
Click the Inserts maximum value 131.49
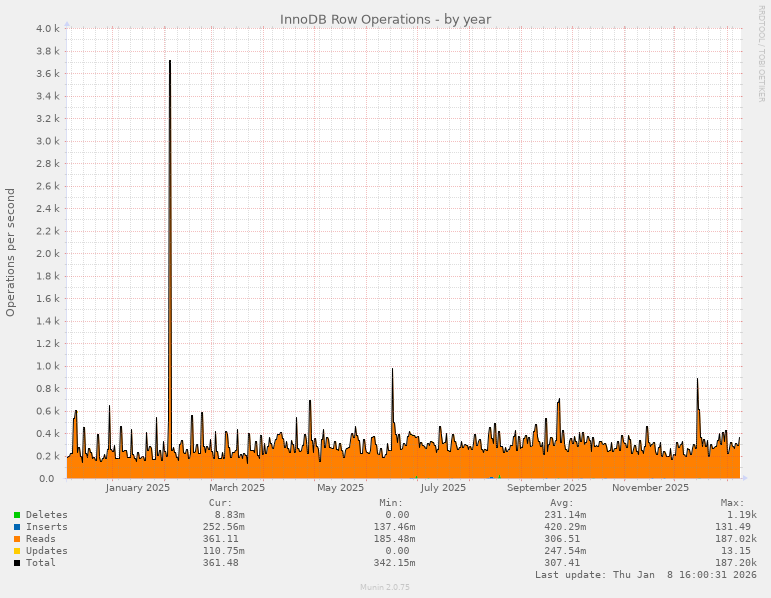[x=732, y=527]
